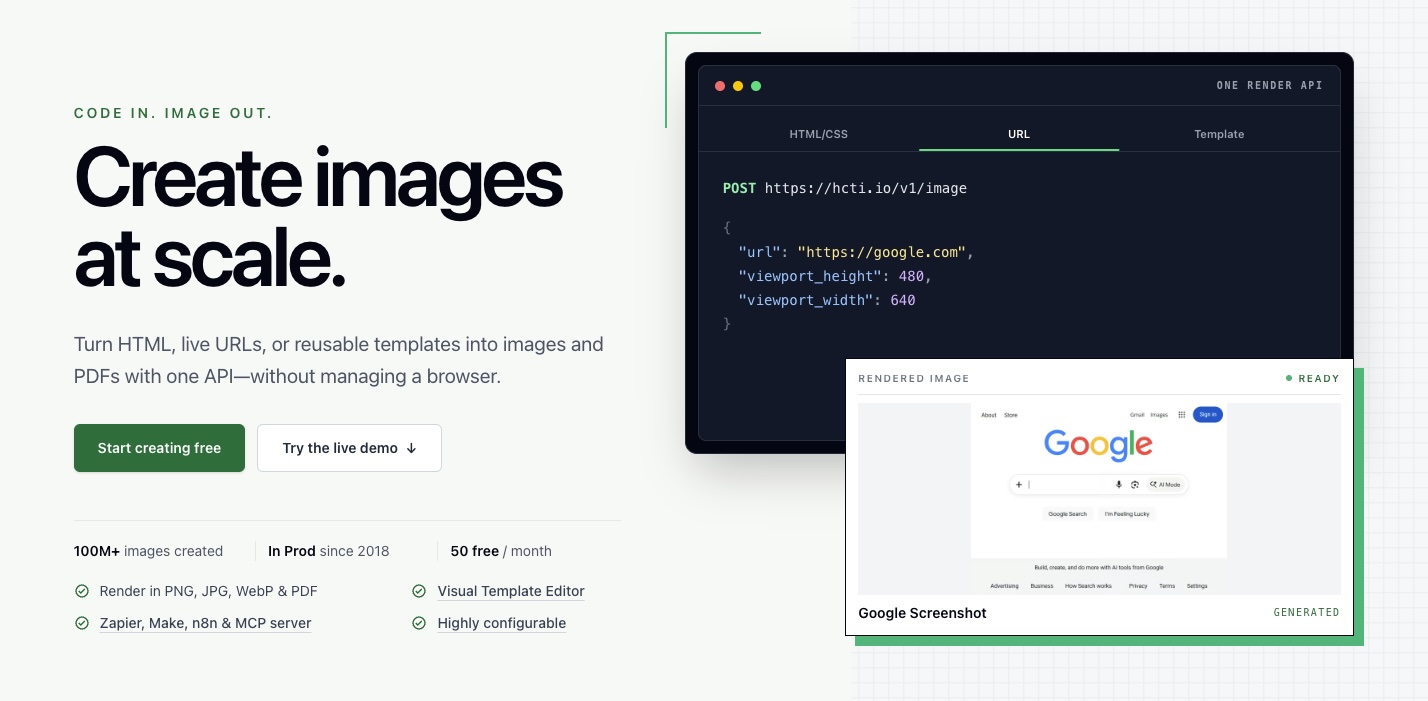
Task: Click Google apps grid icon in screenshot
Action: pos(1182,414)
